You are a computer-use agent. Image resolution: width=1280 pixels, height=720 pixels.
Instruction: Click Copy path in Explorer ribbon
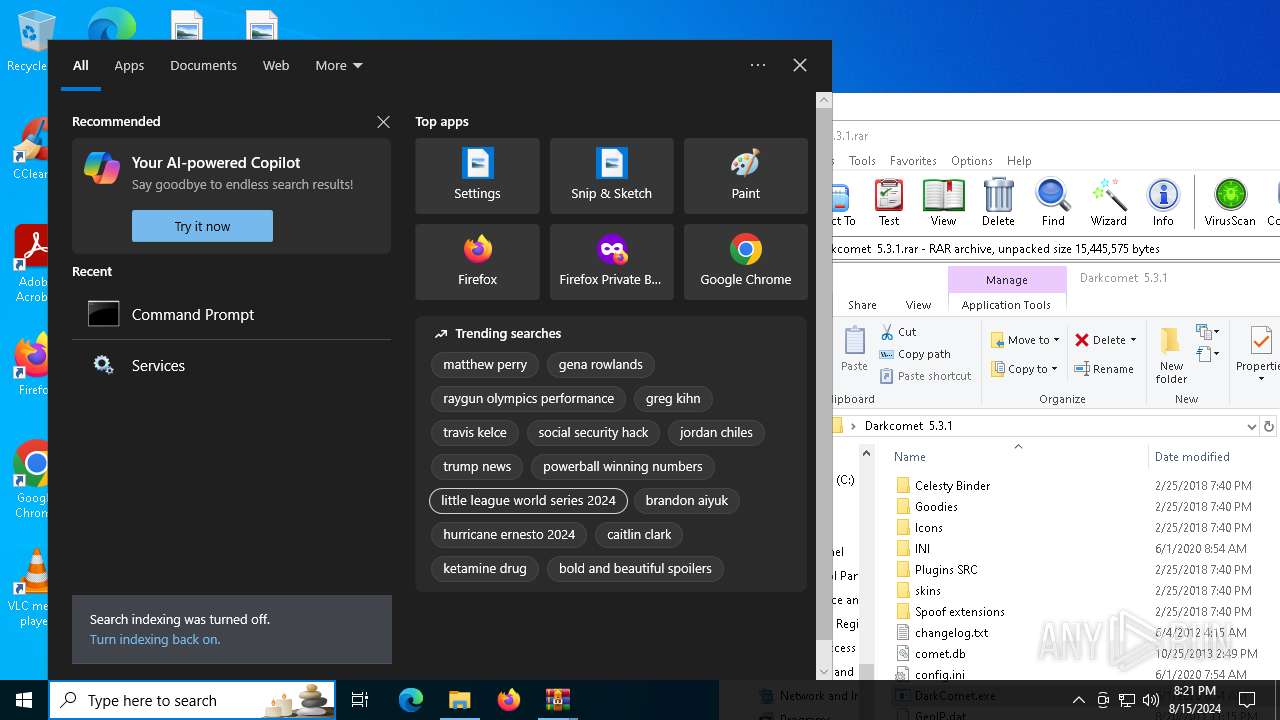click(915, 354)
